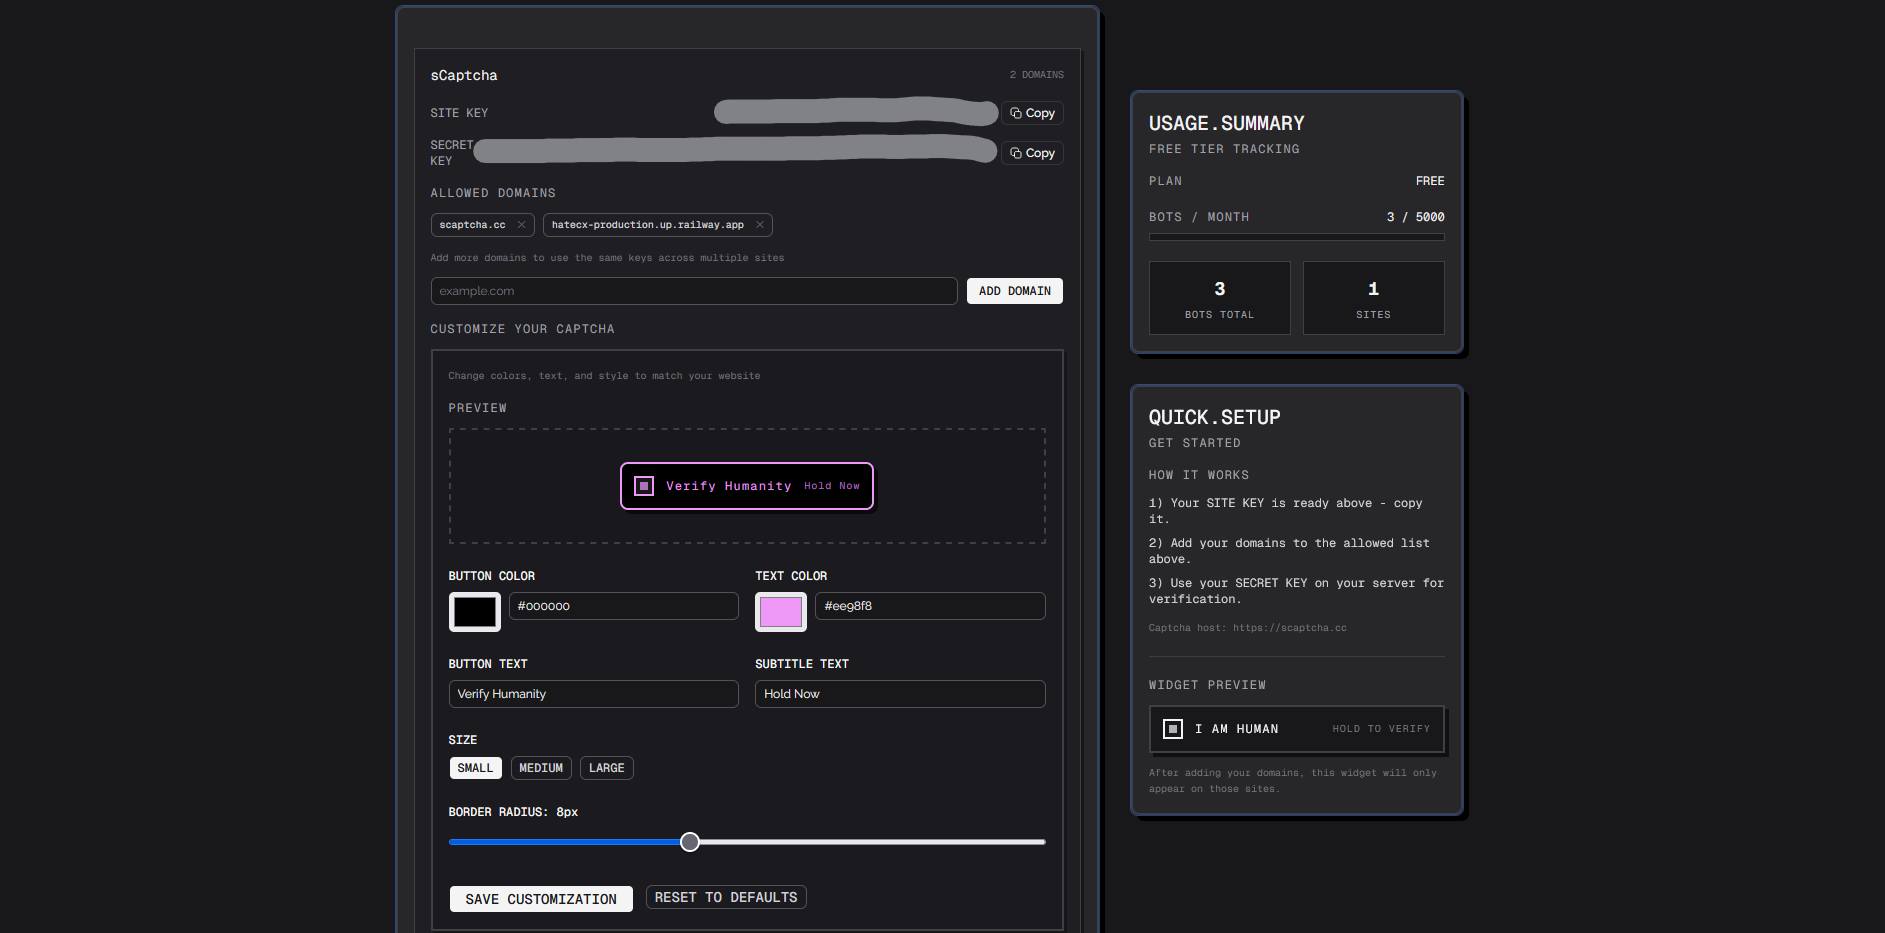
Task: Open the black button color swatch
Action: [474, 611]
